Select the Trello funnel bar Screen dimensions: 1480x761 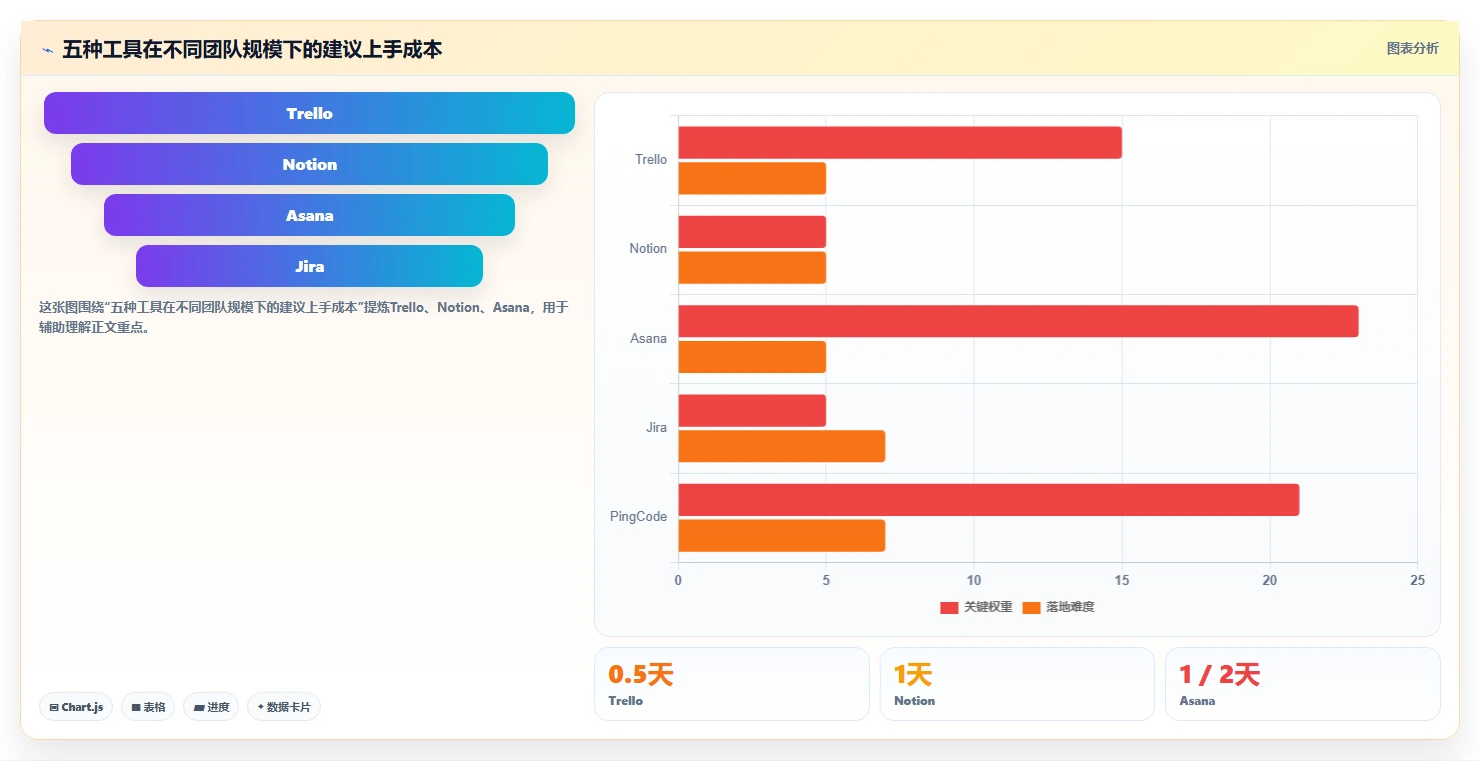[309, 113]
